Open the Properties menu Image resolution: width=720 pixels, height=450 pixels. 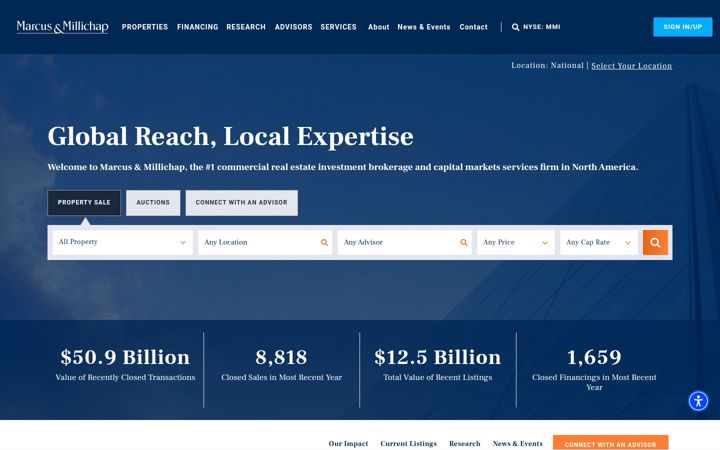[x=145, y=27]
